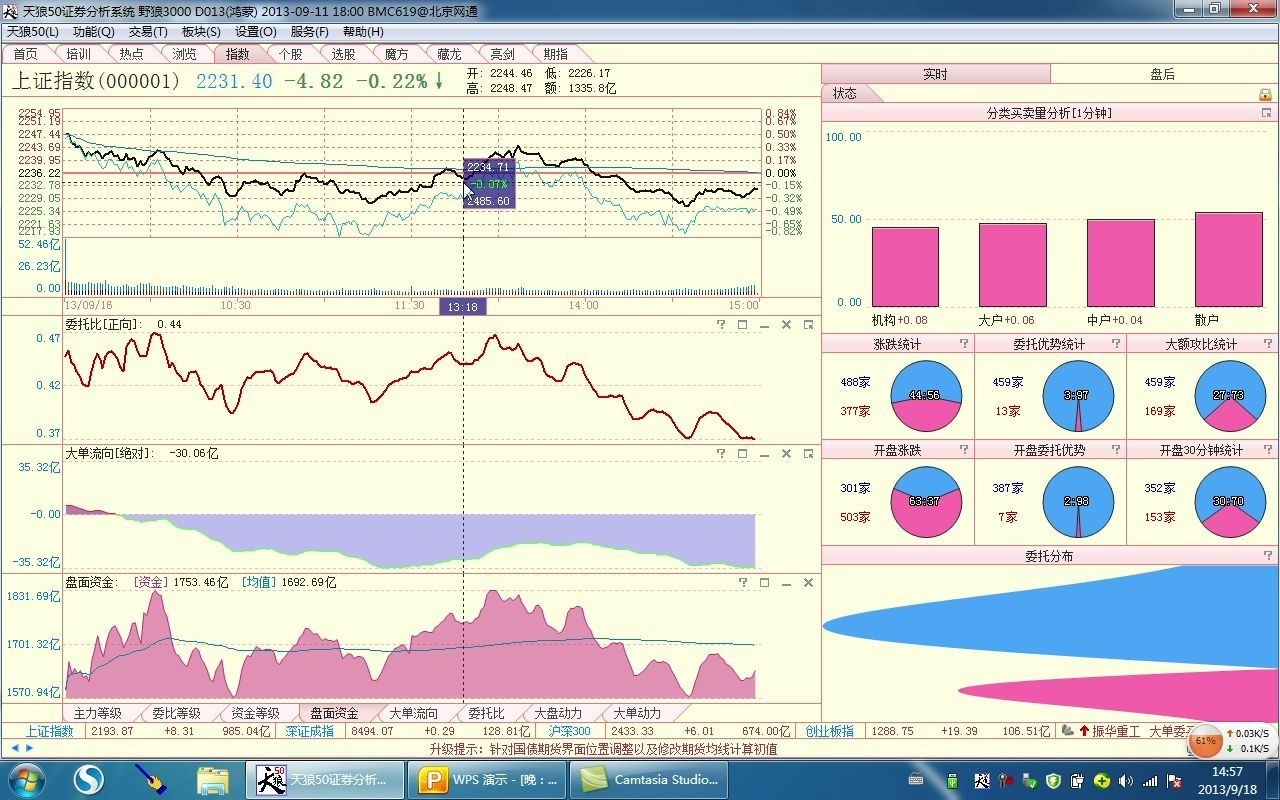The height and width of the screenshot is (800, 1280).
Task: Click the lock icon beside 状态 tab
Action: (x=1265, y=94)
